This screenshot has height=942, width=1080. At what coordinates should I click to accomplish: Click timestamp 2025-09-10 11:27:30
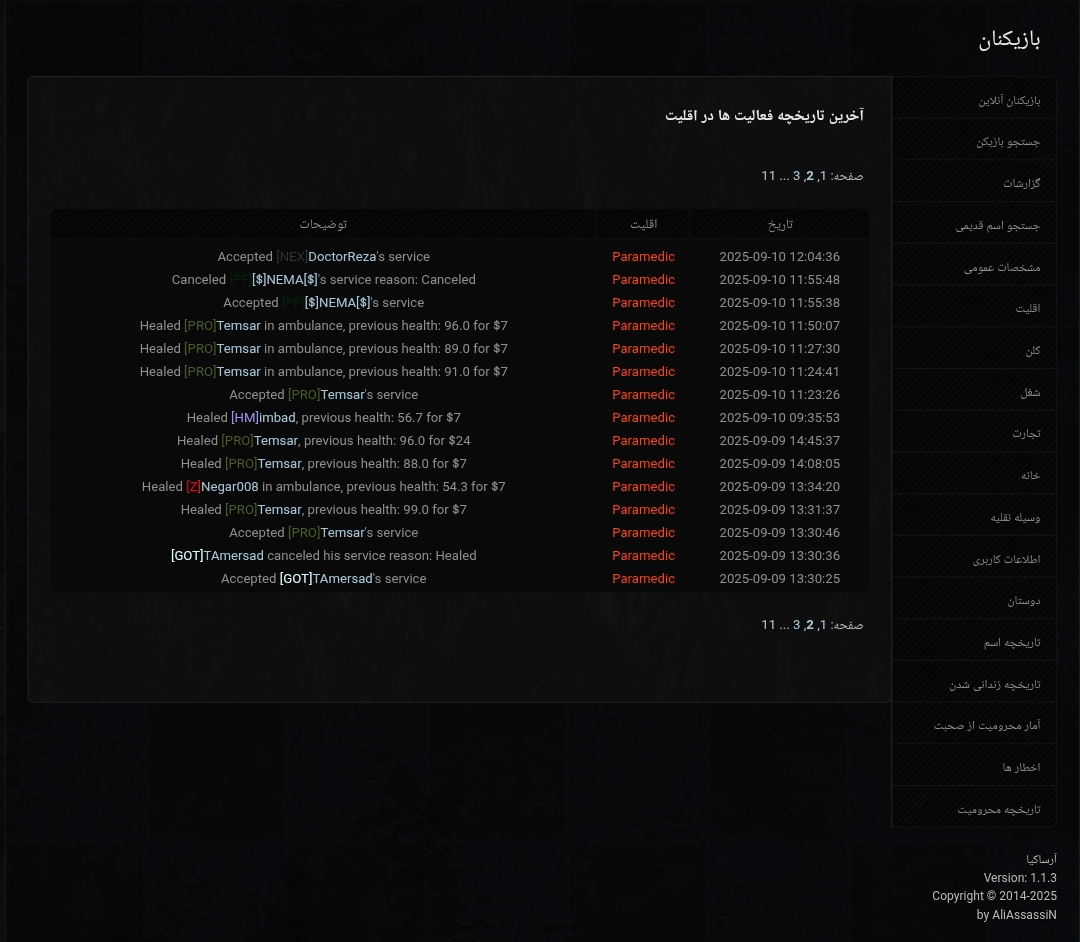coord(780,348)
